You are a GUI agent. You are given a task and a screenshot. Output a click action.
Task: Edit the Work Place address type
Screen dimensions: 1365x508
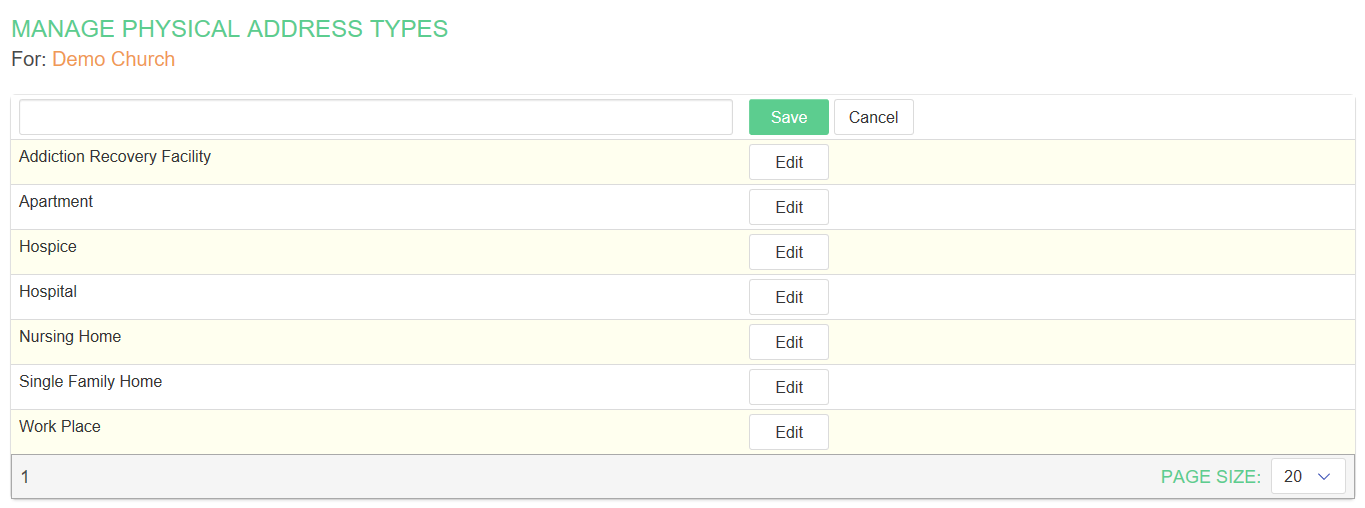pyautogui.click(x=788, y=432)
